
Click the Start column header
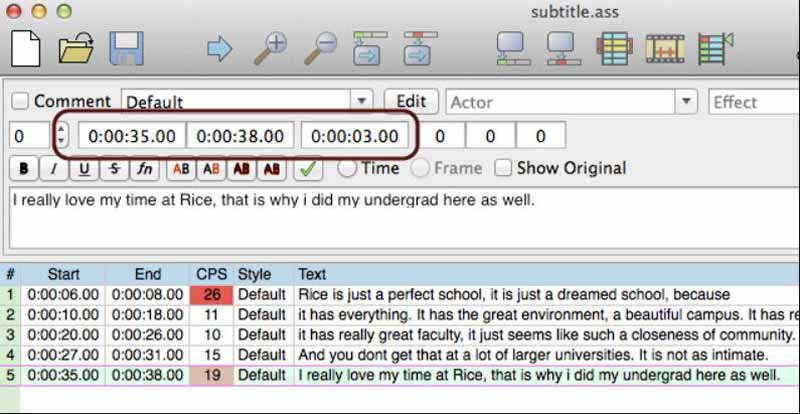click(x=63, y=275)
